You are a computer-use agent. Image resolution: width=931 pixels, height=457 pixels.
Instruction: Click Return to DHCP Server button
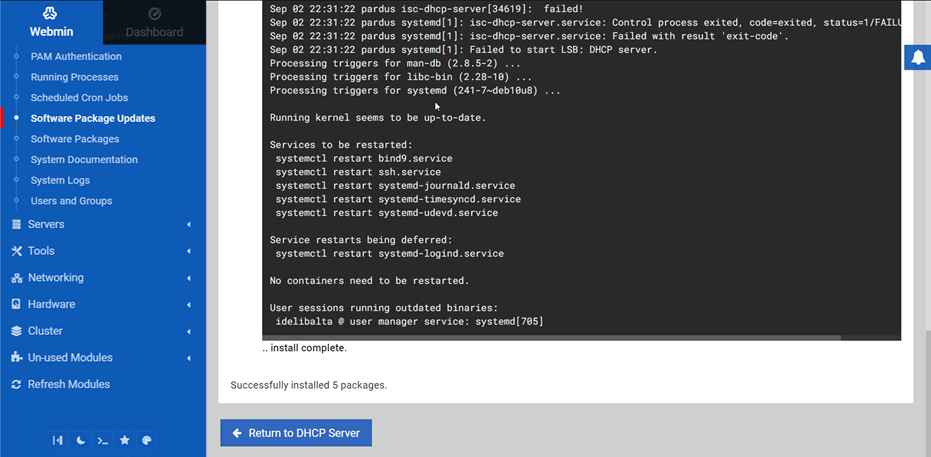[296, 433]
